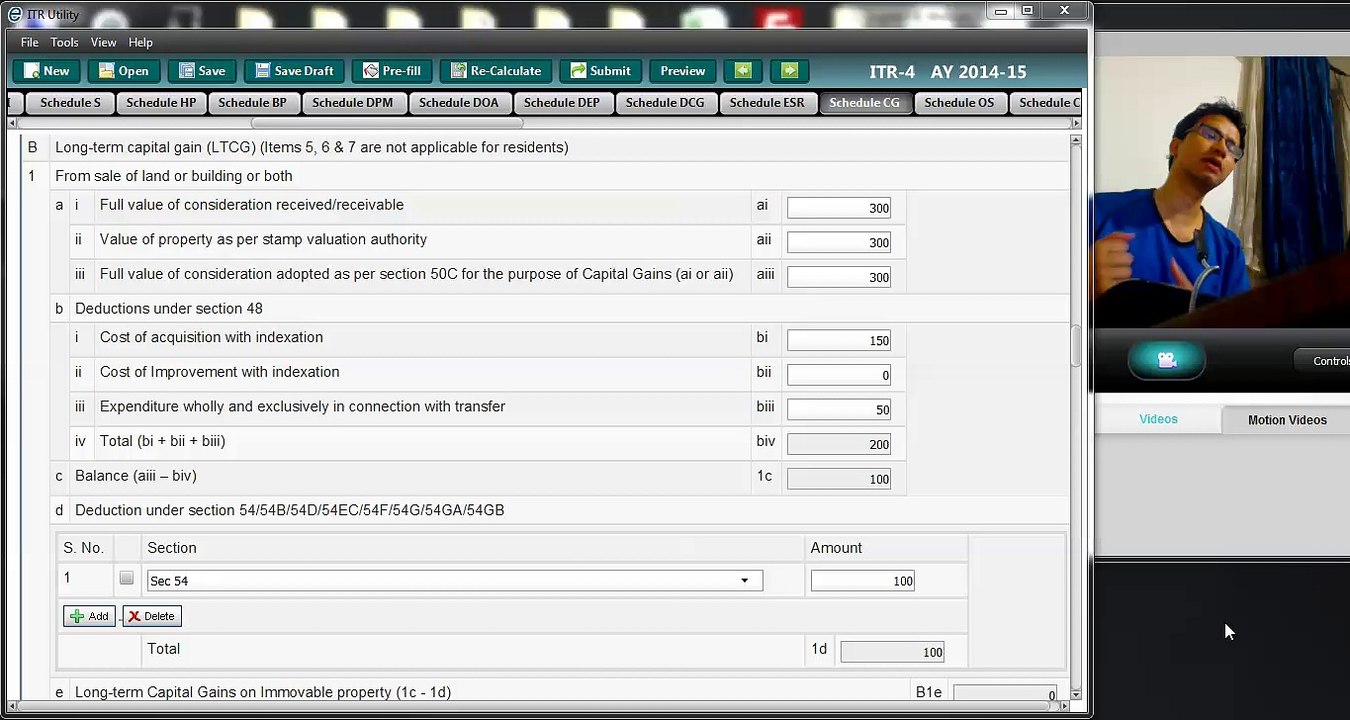Edit Sec 54 deduction amount field
This screenshot has height=720, width=1350.
tap(862, 581)
